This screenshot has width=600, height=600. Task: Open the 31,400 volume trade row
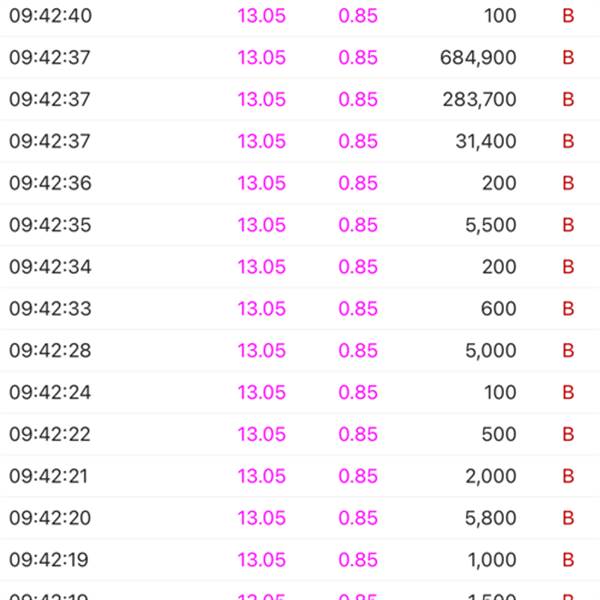(x=300, y=141)
